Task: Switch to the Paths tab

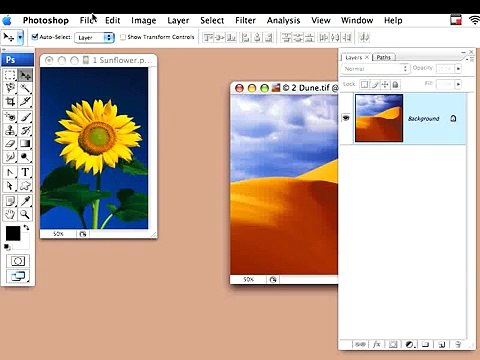Action: (383, 57)
